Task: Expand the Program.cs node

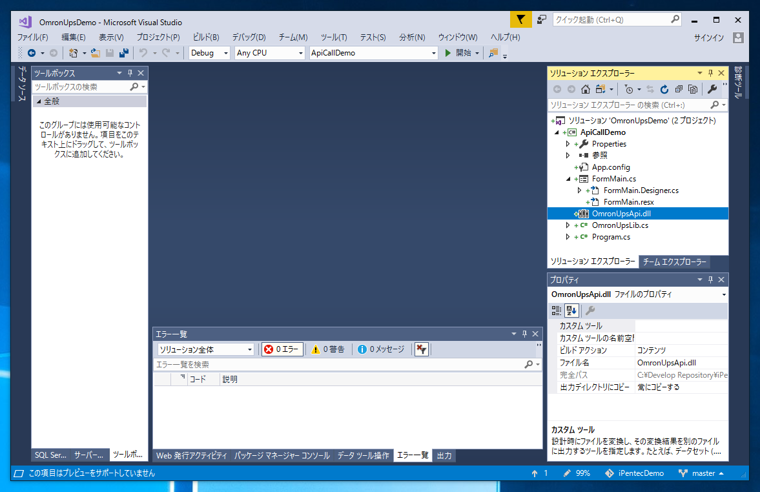Action: pos(568,237)
